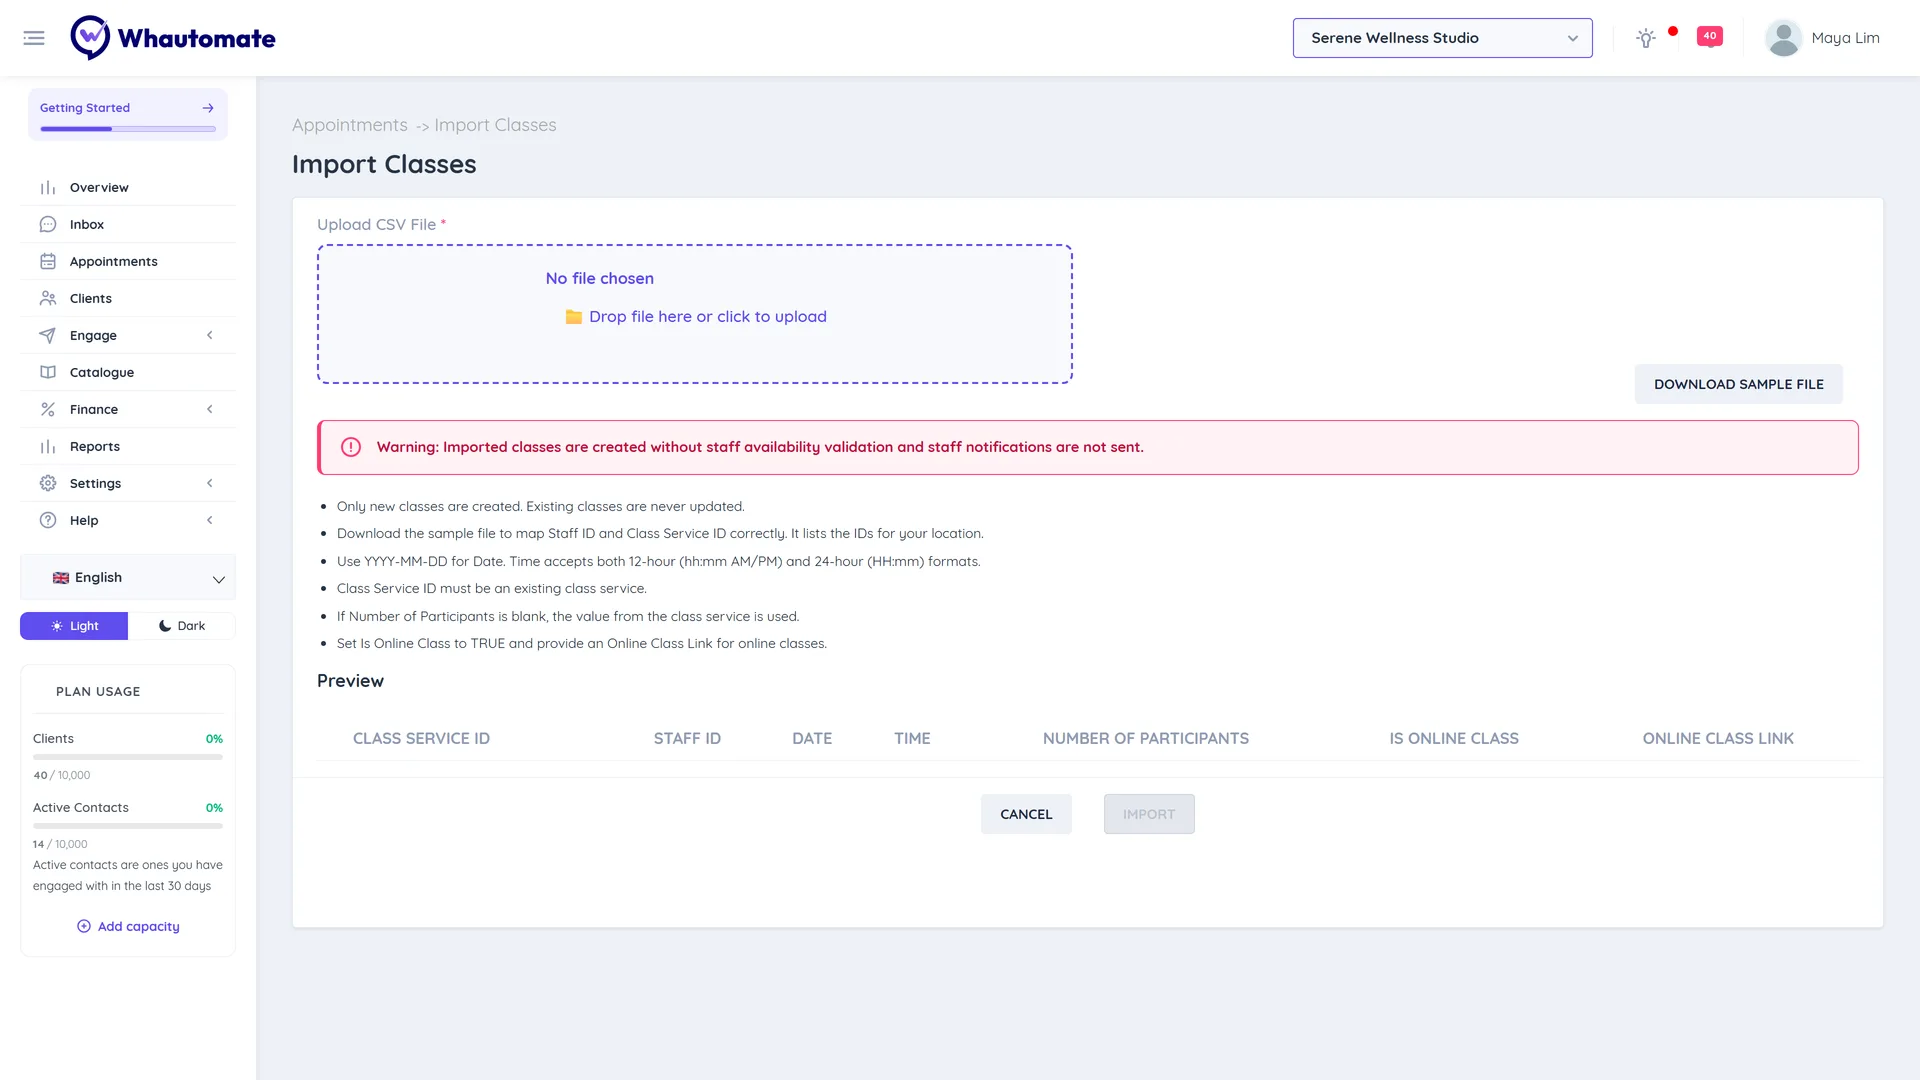Screen dimensions: 1920x1080
Task: Expand the Help submenu chevron
Action: tap(210, 521)
